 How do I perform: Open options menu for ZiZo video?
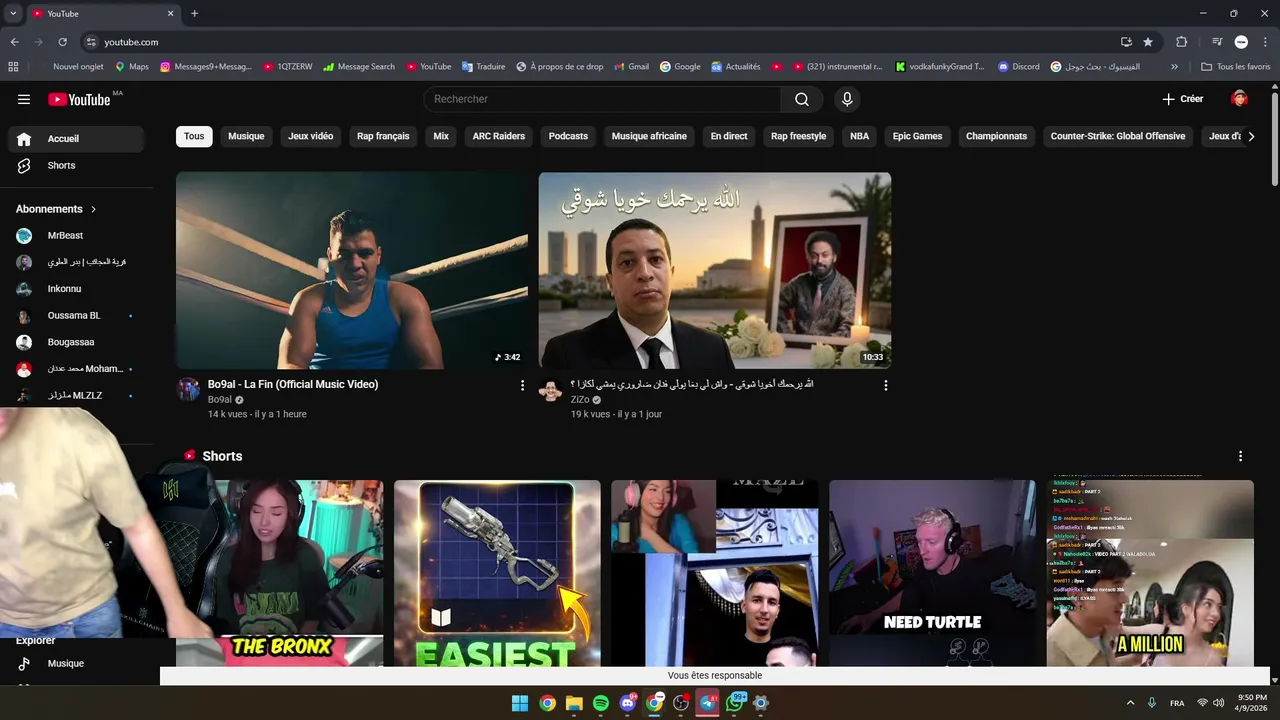point(885,385)
